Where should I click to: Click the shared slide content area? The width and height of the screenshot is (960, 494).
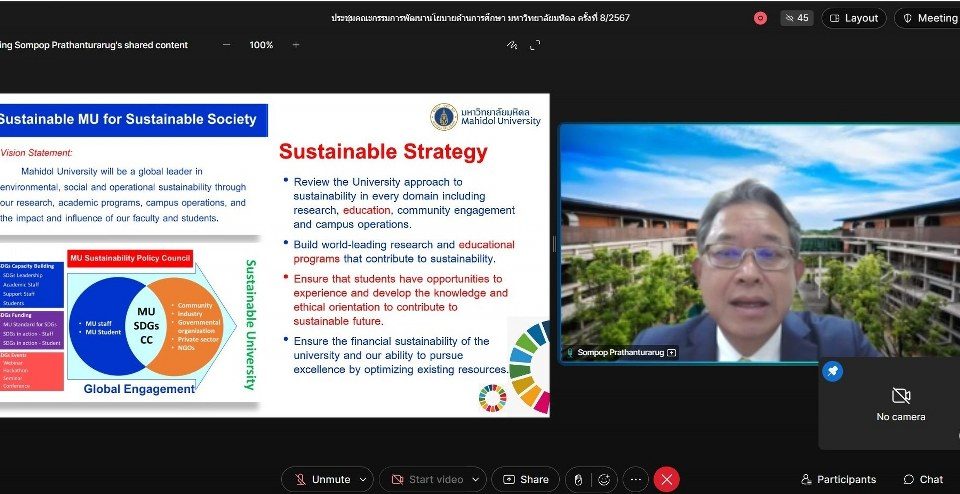point(275,255)
